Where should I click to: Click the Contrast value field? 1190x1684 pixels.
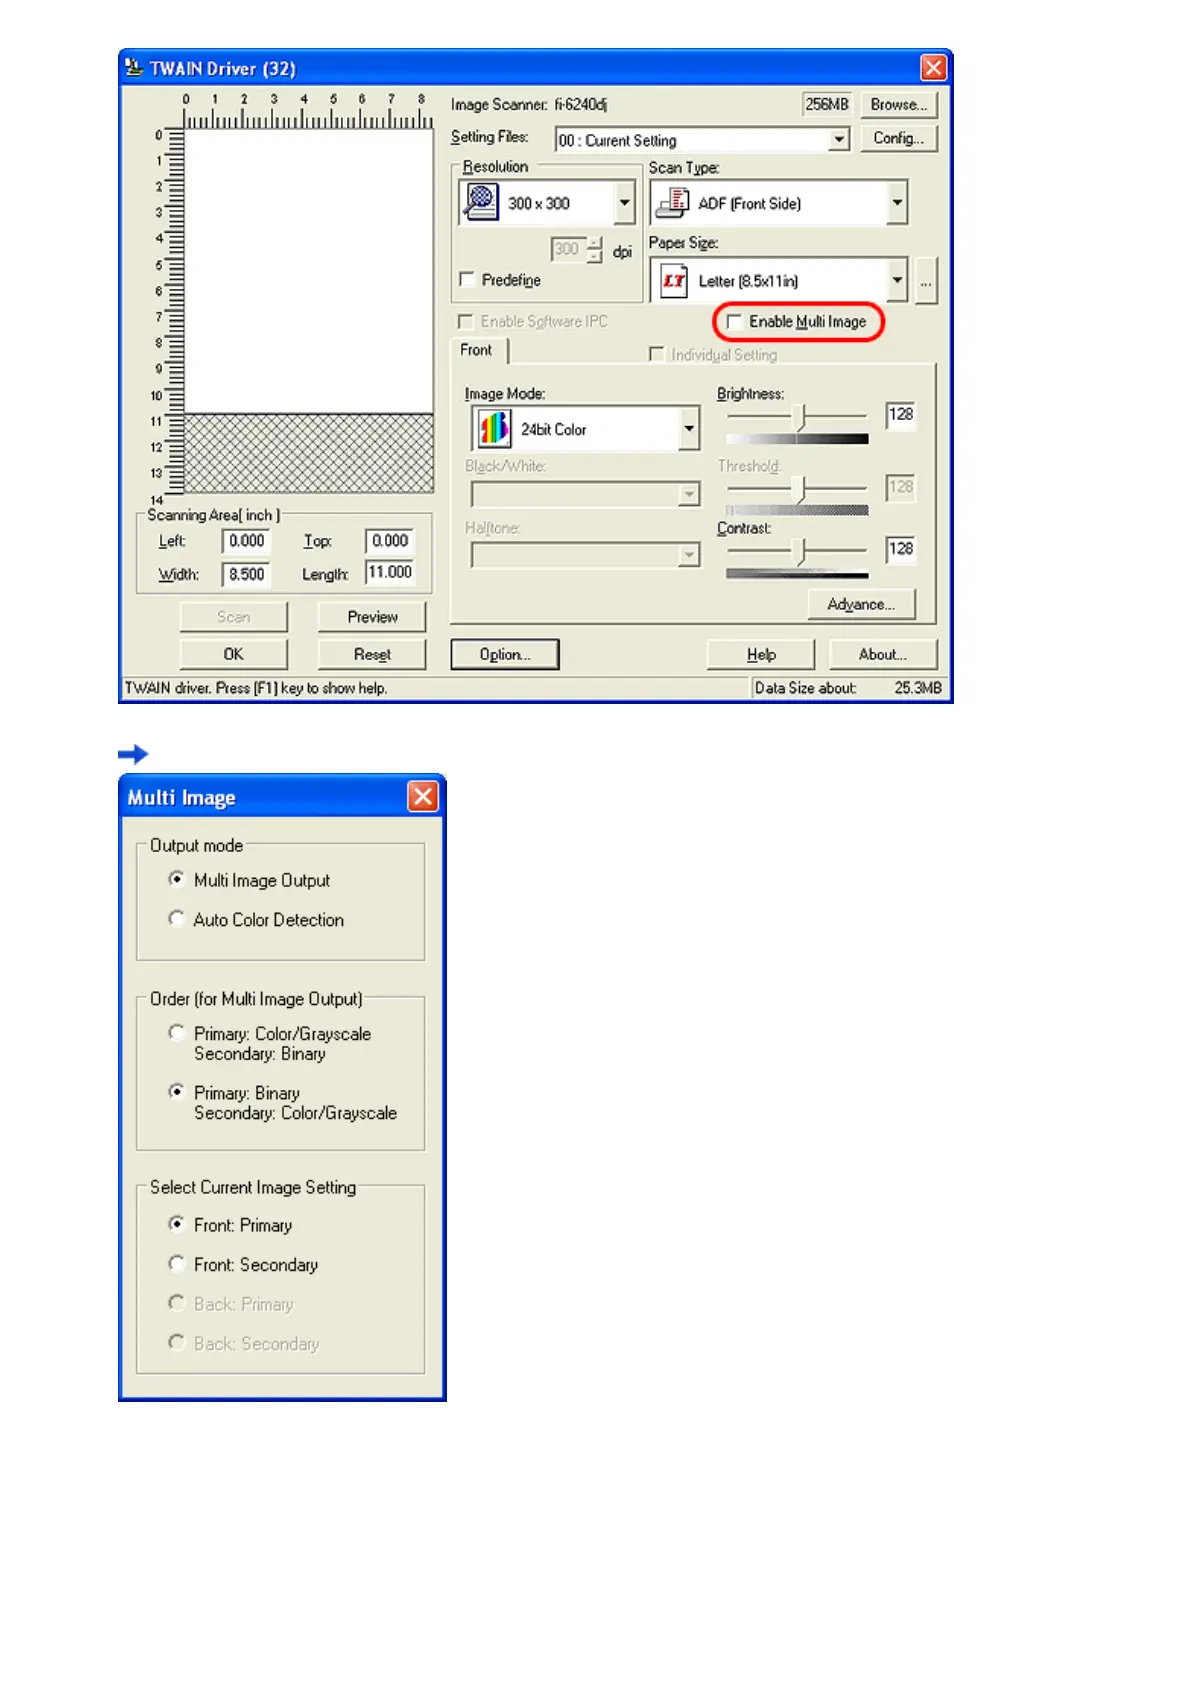point(900,548)
